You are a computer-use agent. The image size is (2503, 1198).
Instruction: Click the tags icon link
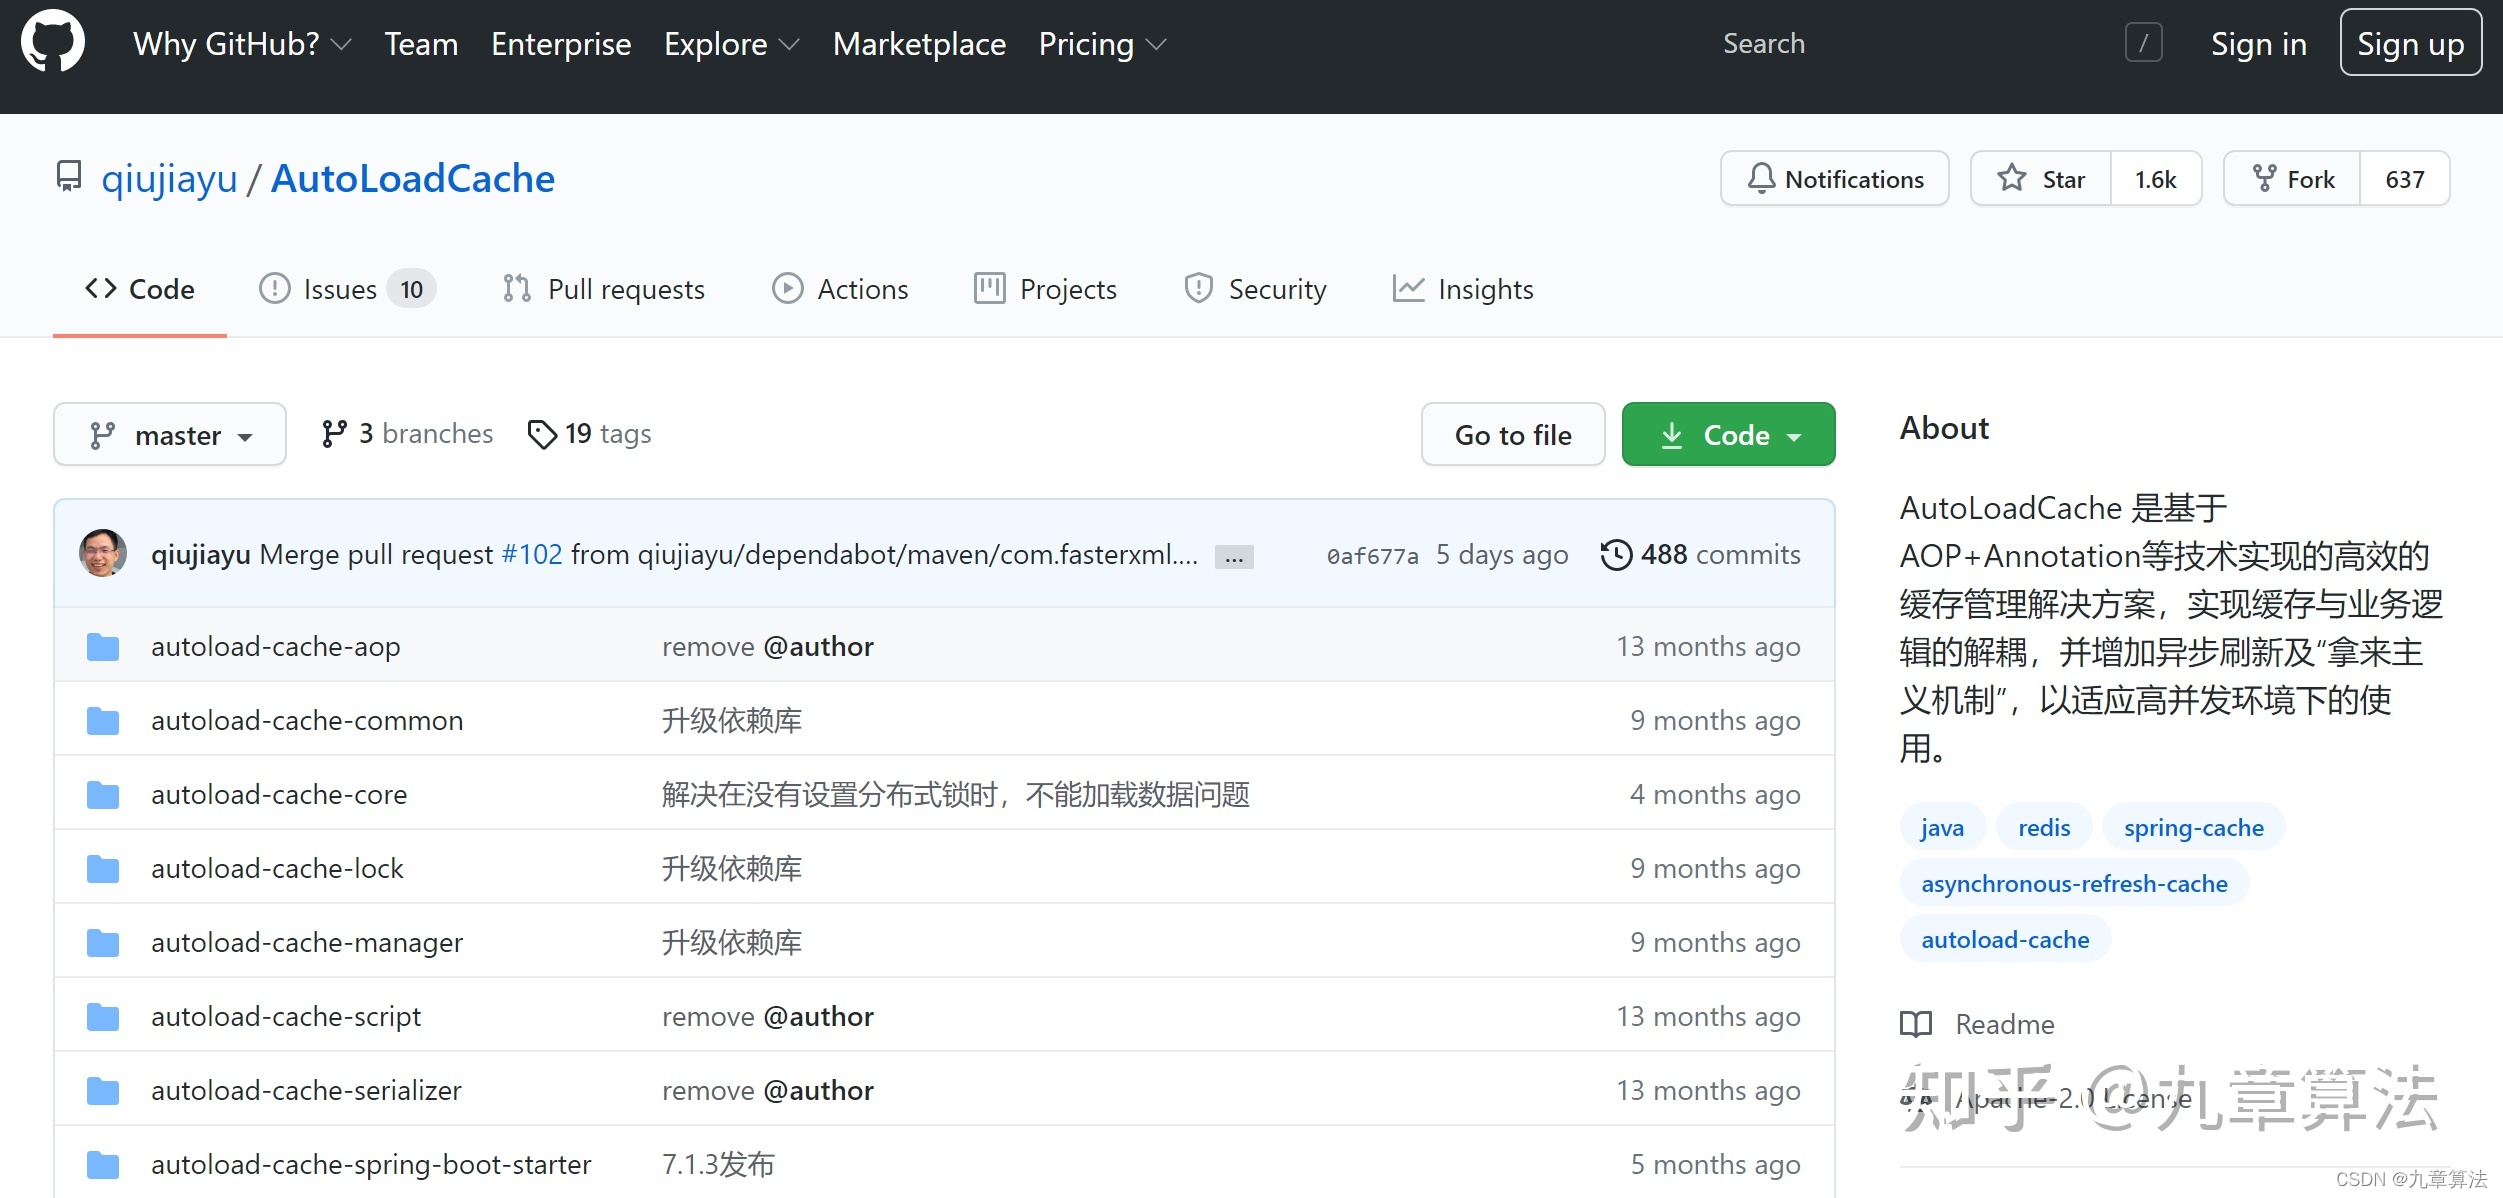coord(541,434)
